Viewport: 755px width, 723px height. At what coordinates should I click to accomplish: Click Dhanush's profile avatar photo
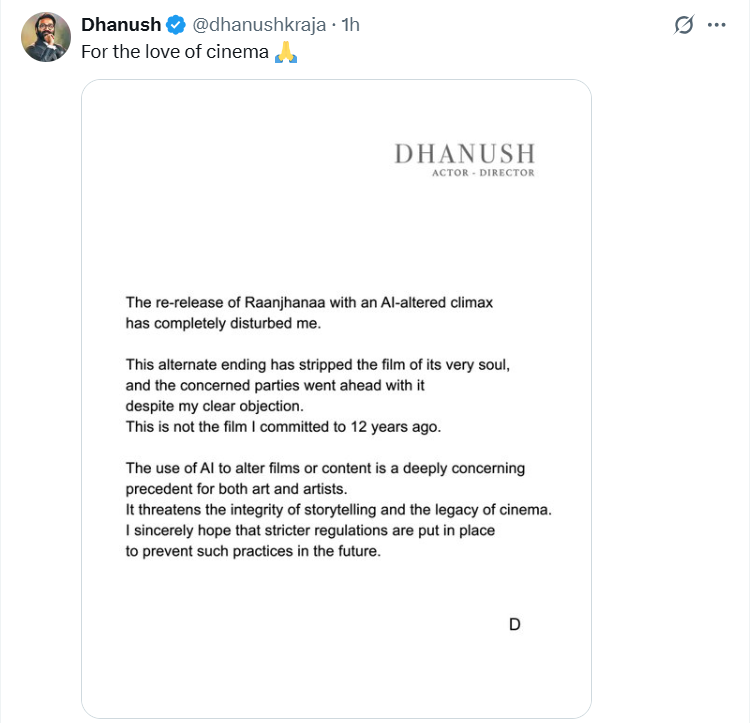pyautogui.click(x=45, y=37)
